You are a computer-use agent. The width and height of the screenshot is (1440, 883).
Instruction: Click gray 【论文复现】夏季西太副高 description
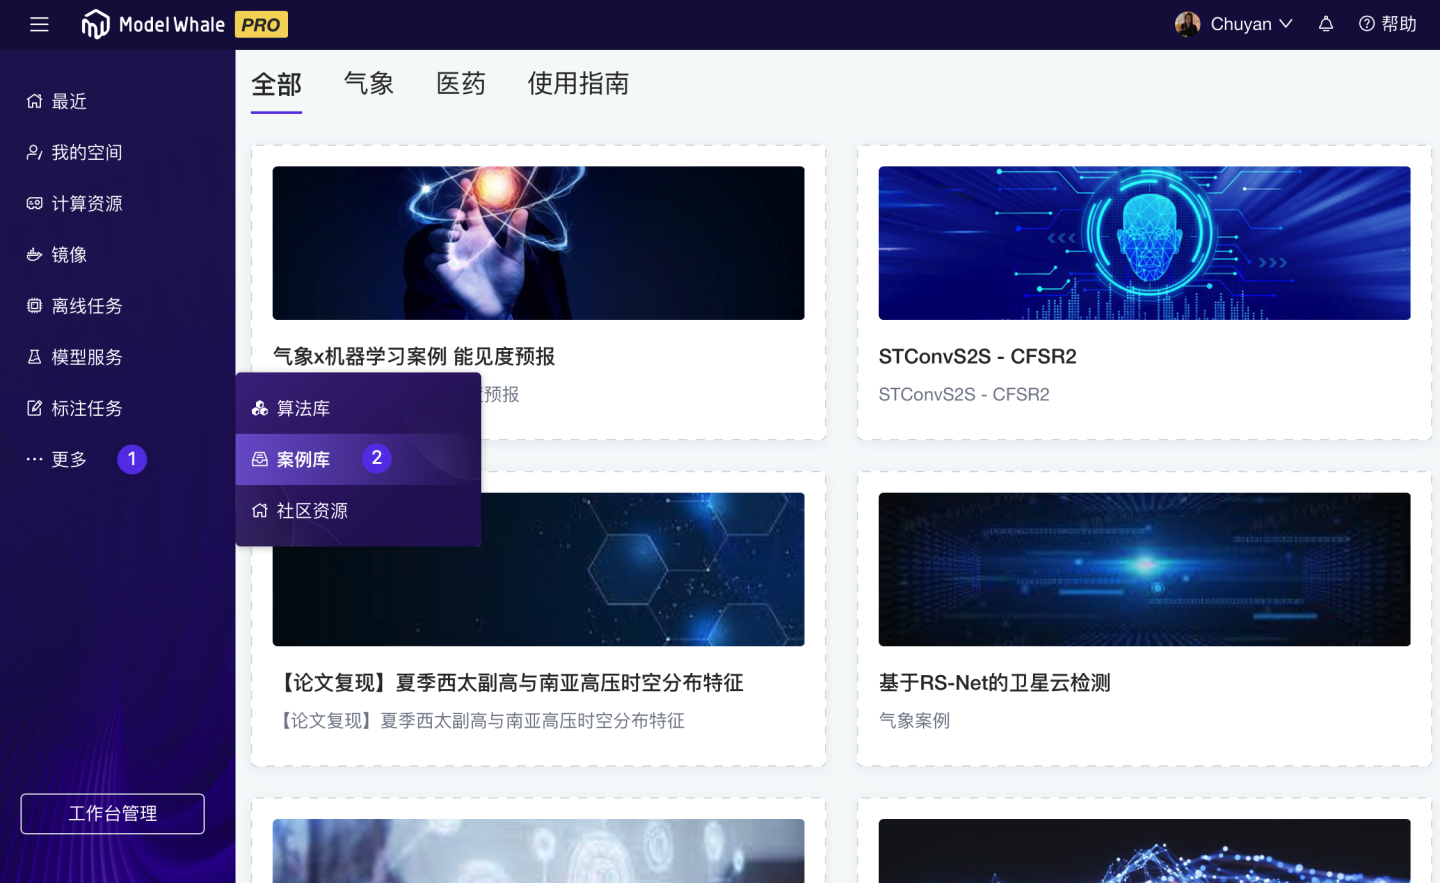(x=479, y=720)
